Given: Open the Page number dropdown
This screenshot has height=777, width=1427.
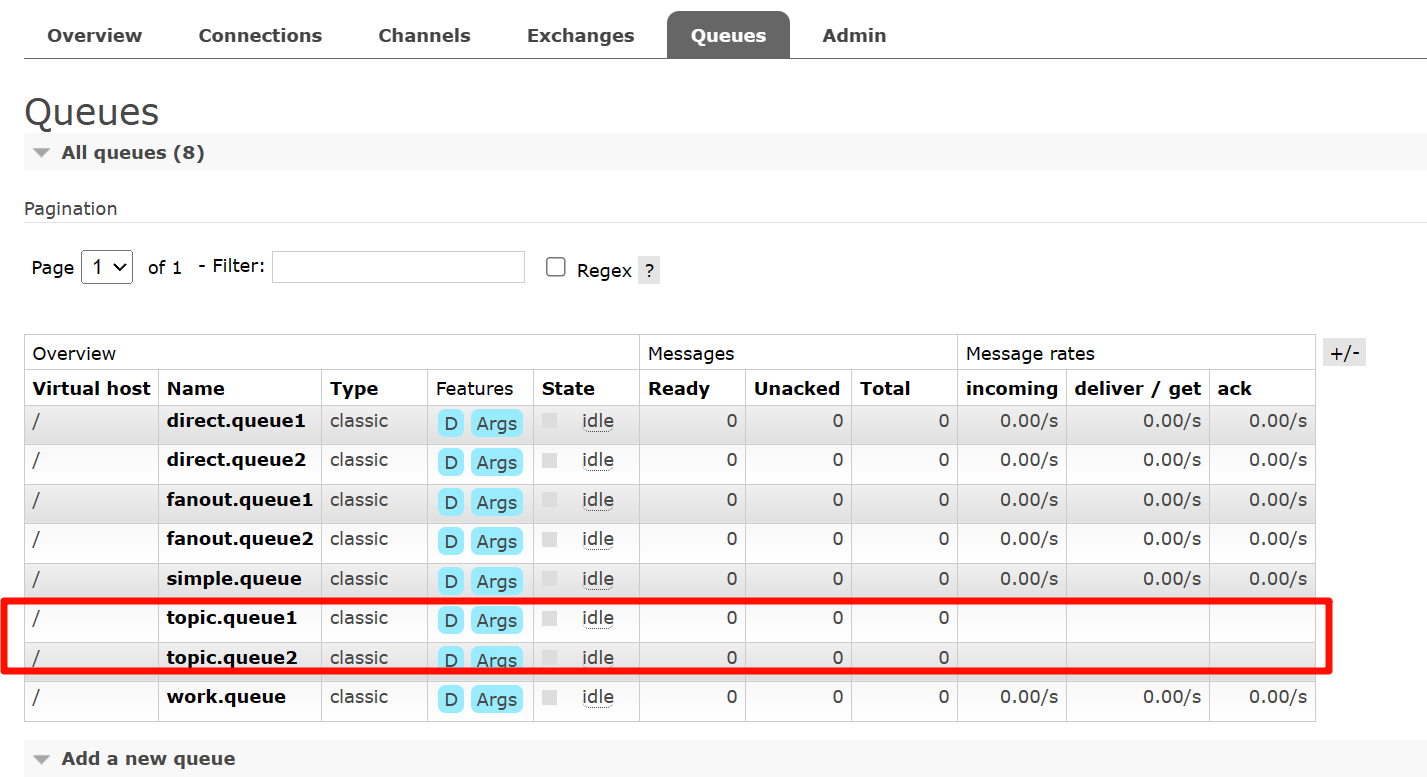Looking at the screenshot, I should tap(107, 267).
